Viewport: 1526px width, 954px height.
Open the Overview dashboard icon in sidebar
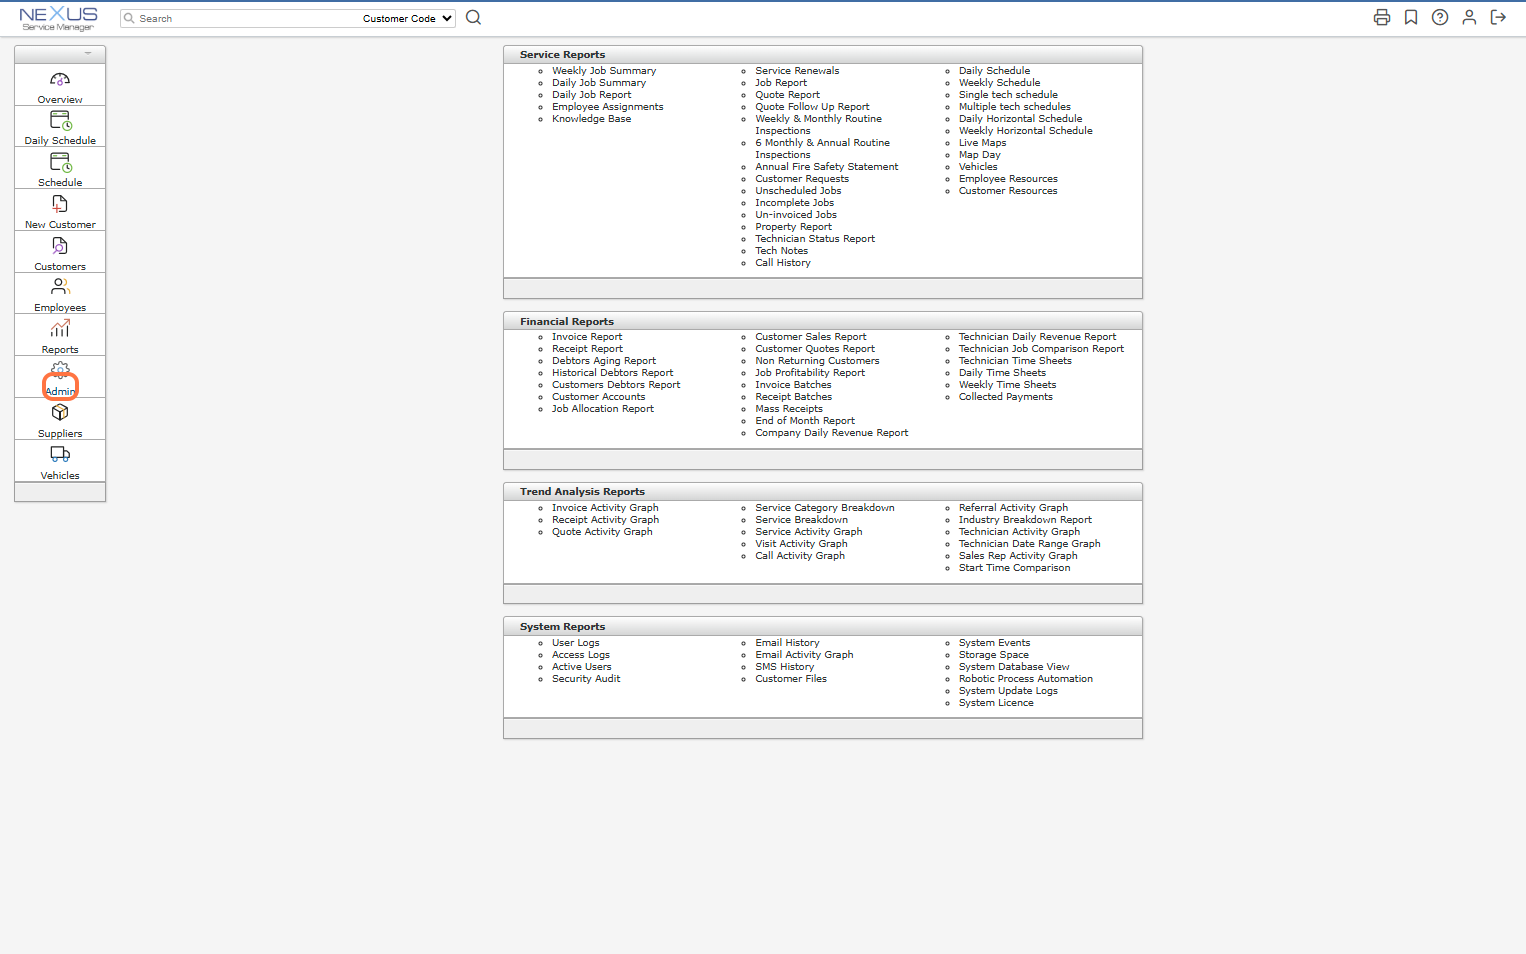pyautogui.click(x=60, y=80)
